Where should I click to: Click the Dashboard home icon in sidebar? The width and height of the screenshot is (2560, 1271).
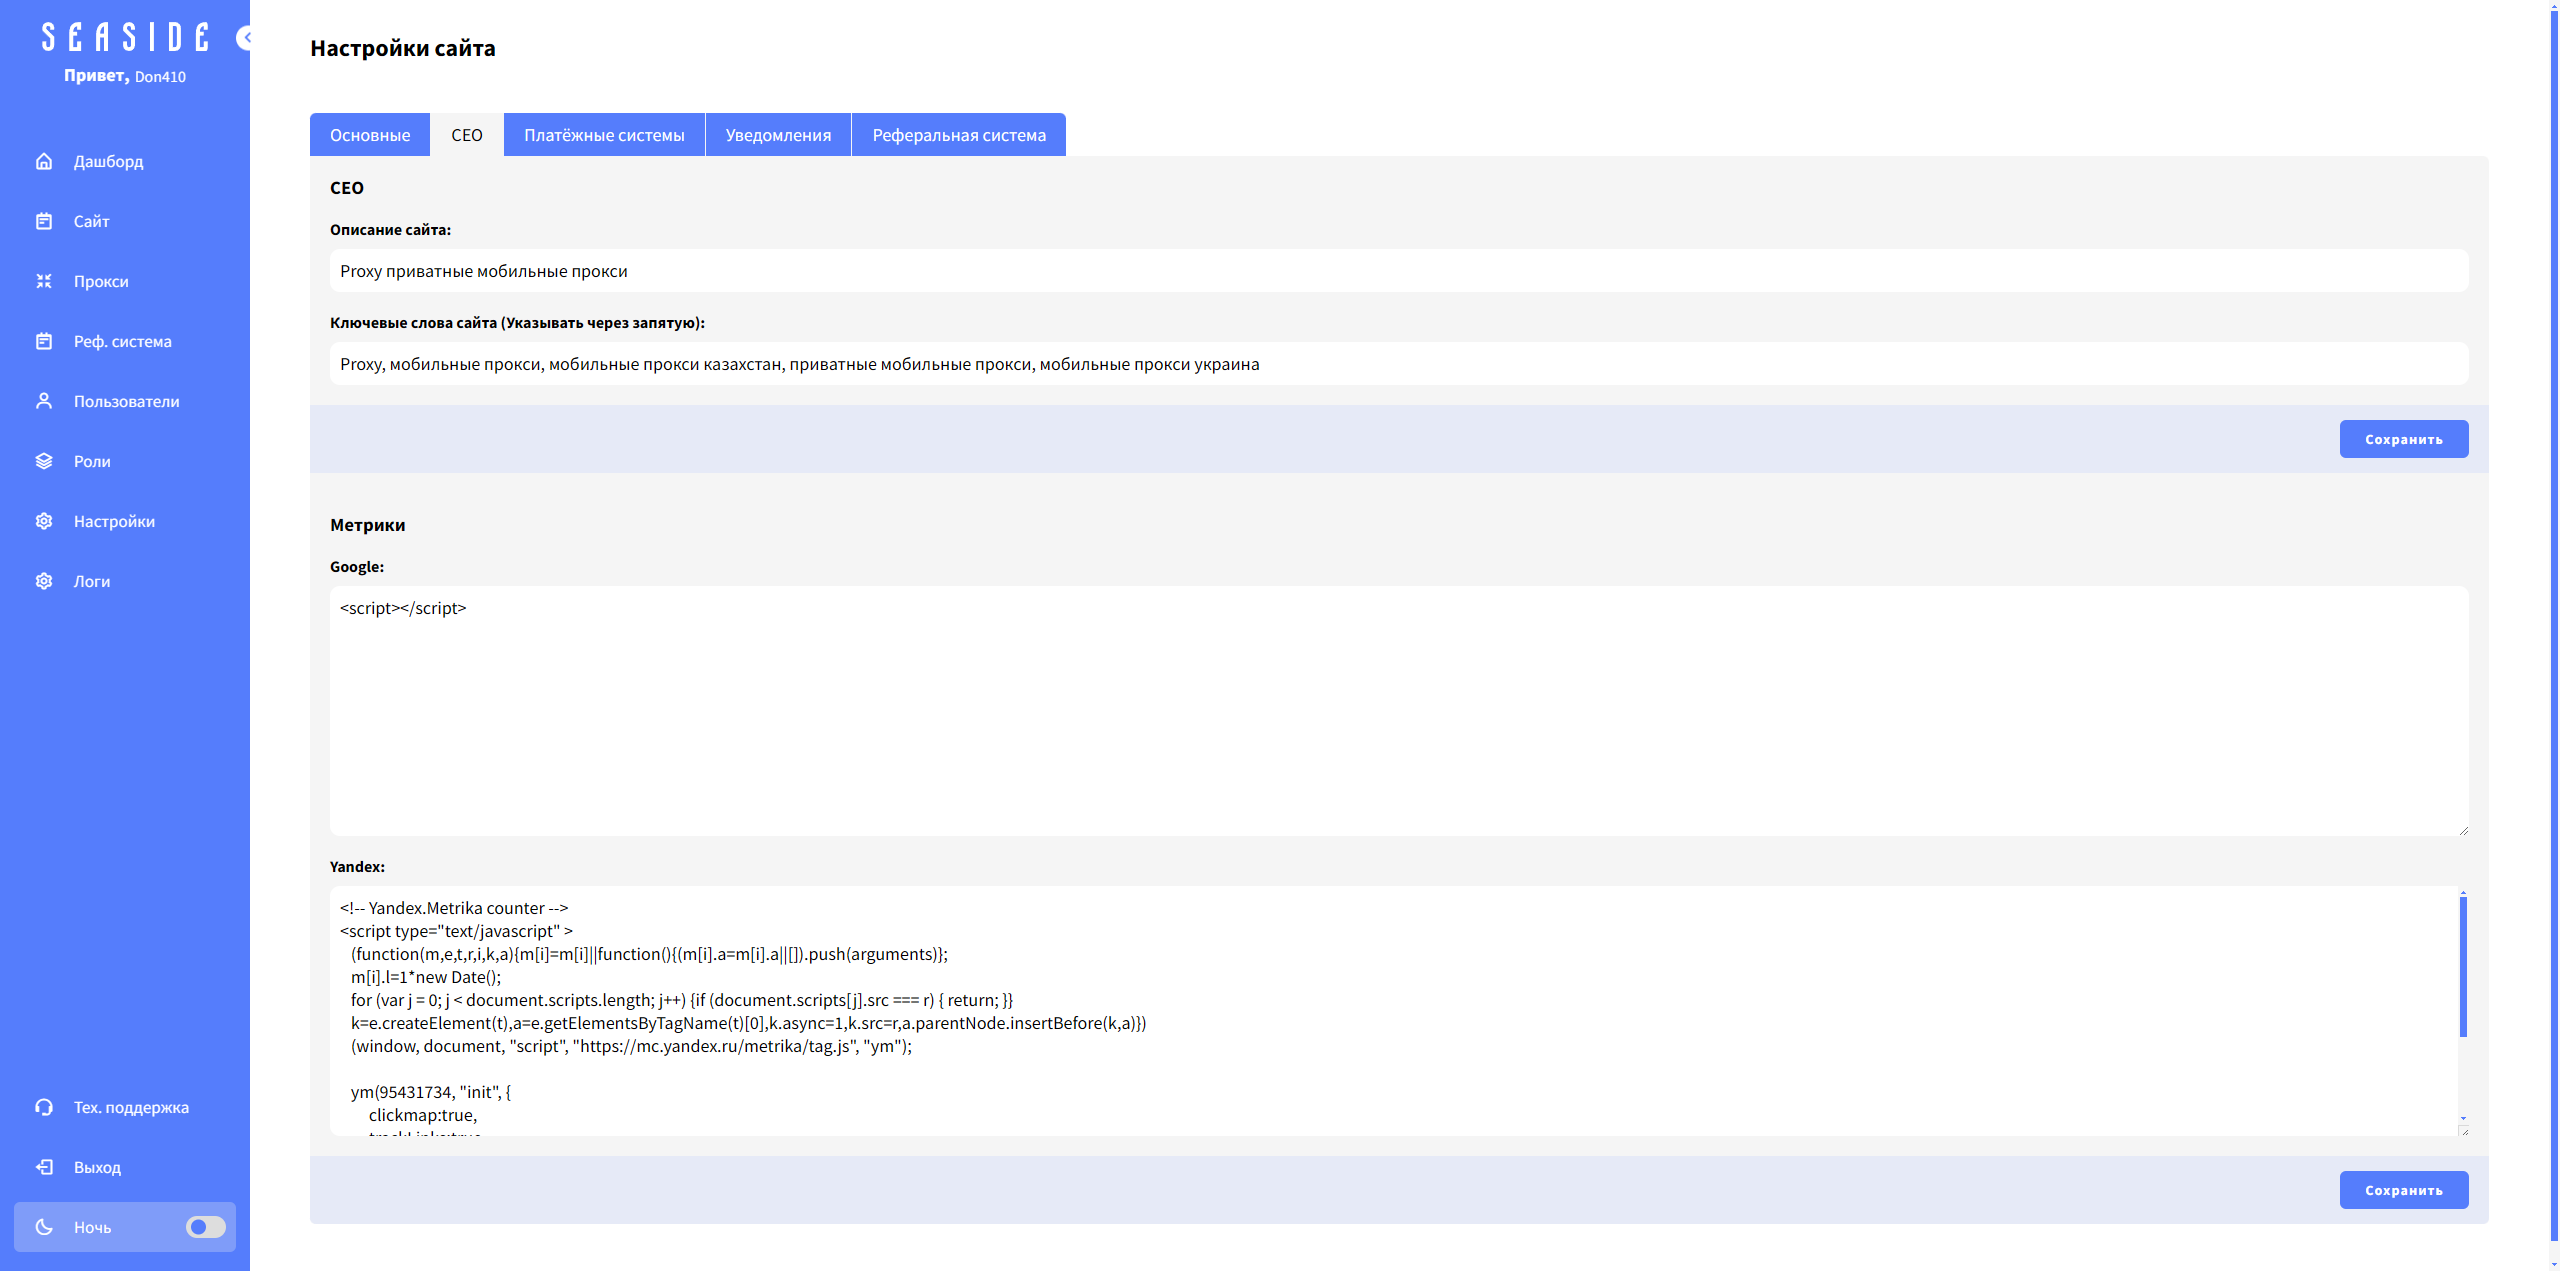44,161
